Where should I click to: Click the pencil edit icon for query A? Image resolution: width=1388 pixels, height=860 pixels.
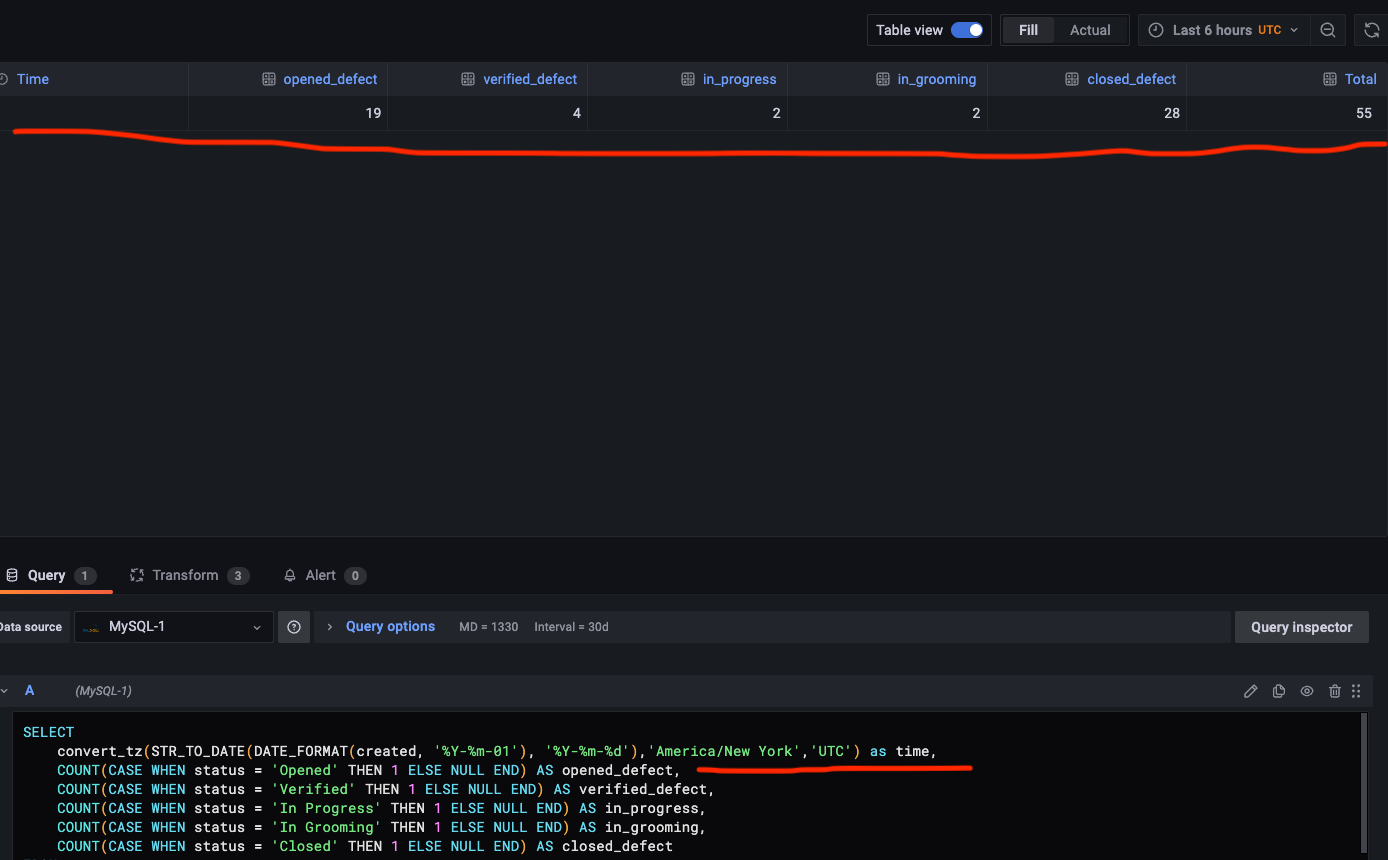tap(1251, 691)
